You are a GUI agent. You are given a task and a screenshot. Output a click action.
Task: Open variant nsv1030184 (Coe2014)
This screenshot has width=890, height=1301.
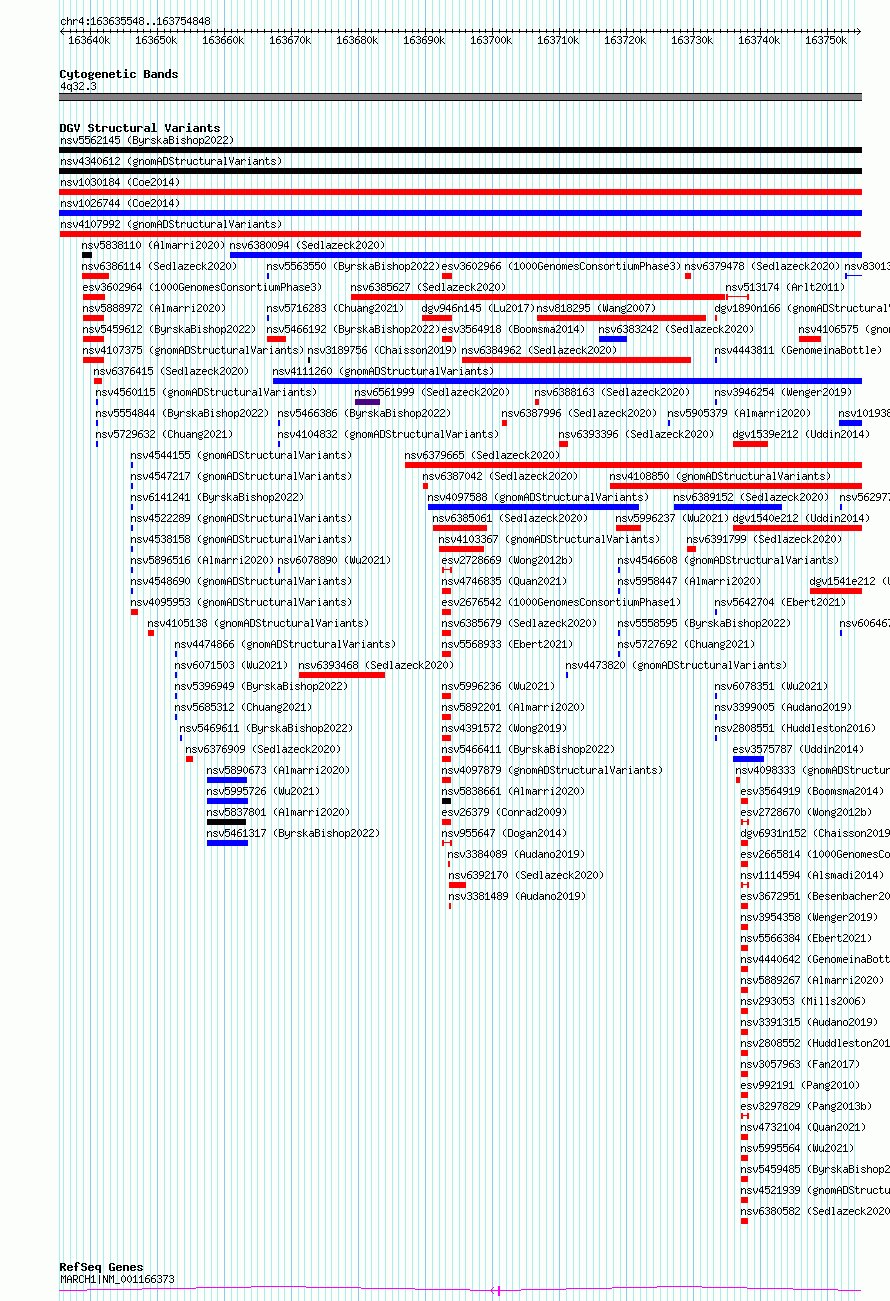(x=119, y=182)
